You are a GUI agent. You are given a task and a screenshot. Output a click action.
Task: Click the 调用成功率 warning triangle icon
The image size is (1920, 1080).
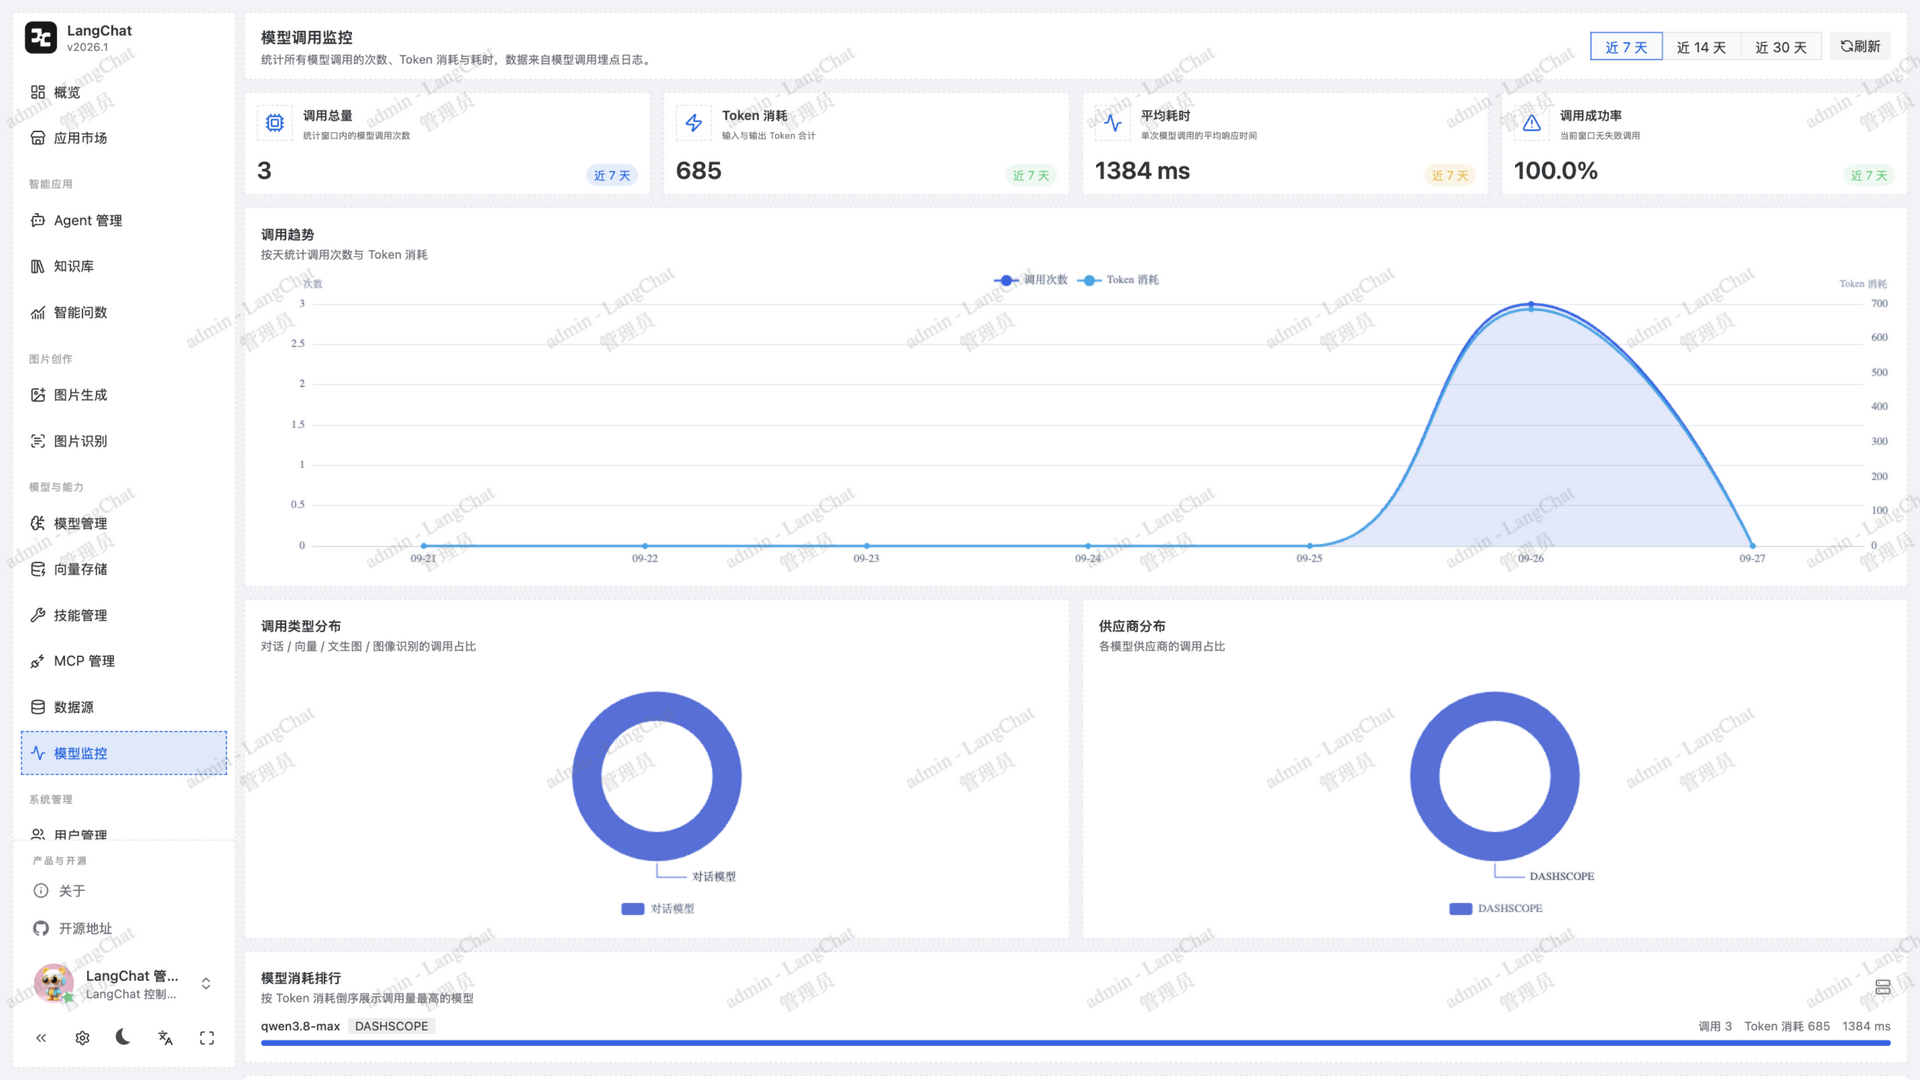[x=1532, y=123]
